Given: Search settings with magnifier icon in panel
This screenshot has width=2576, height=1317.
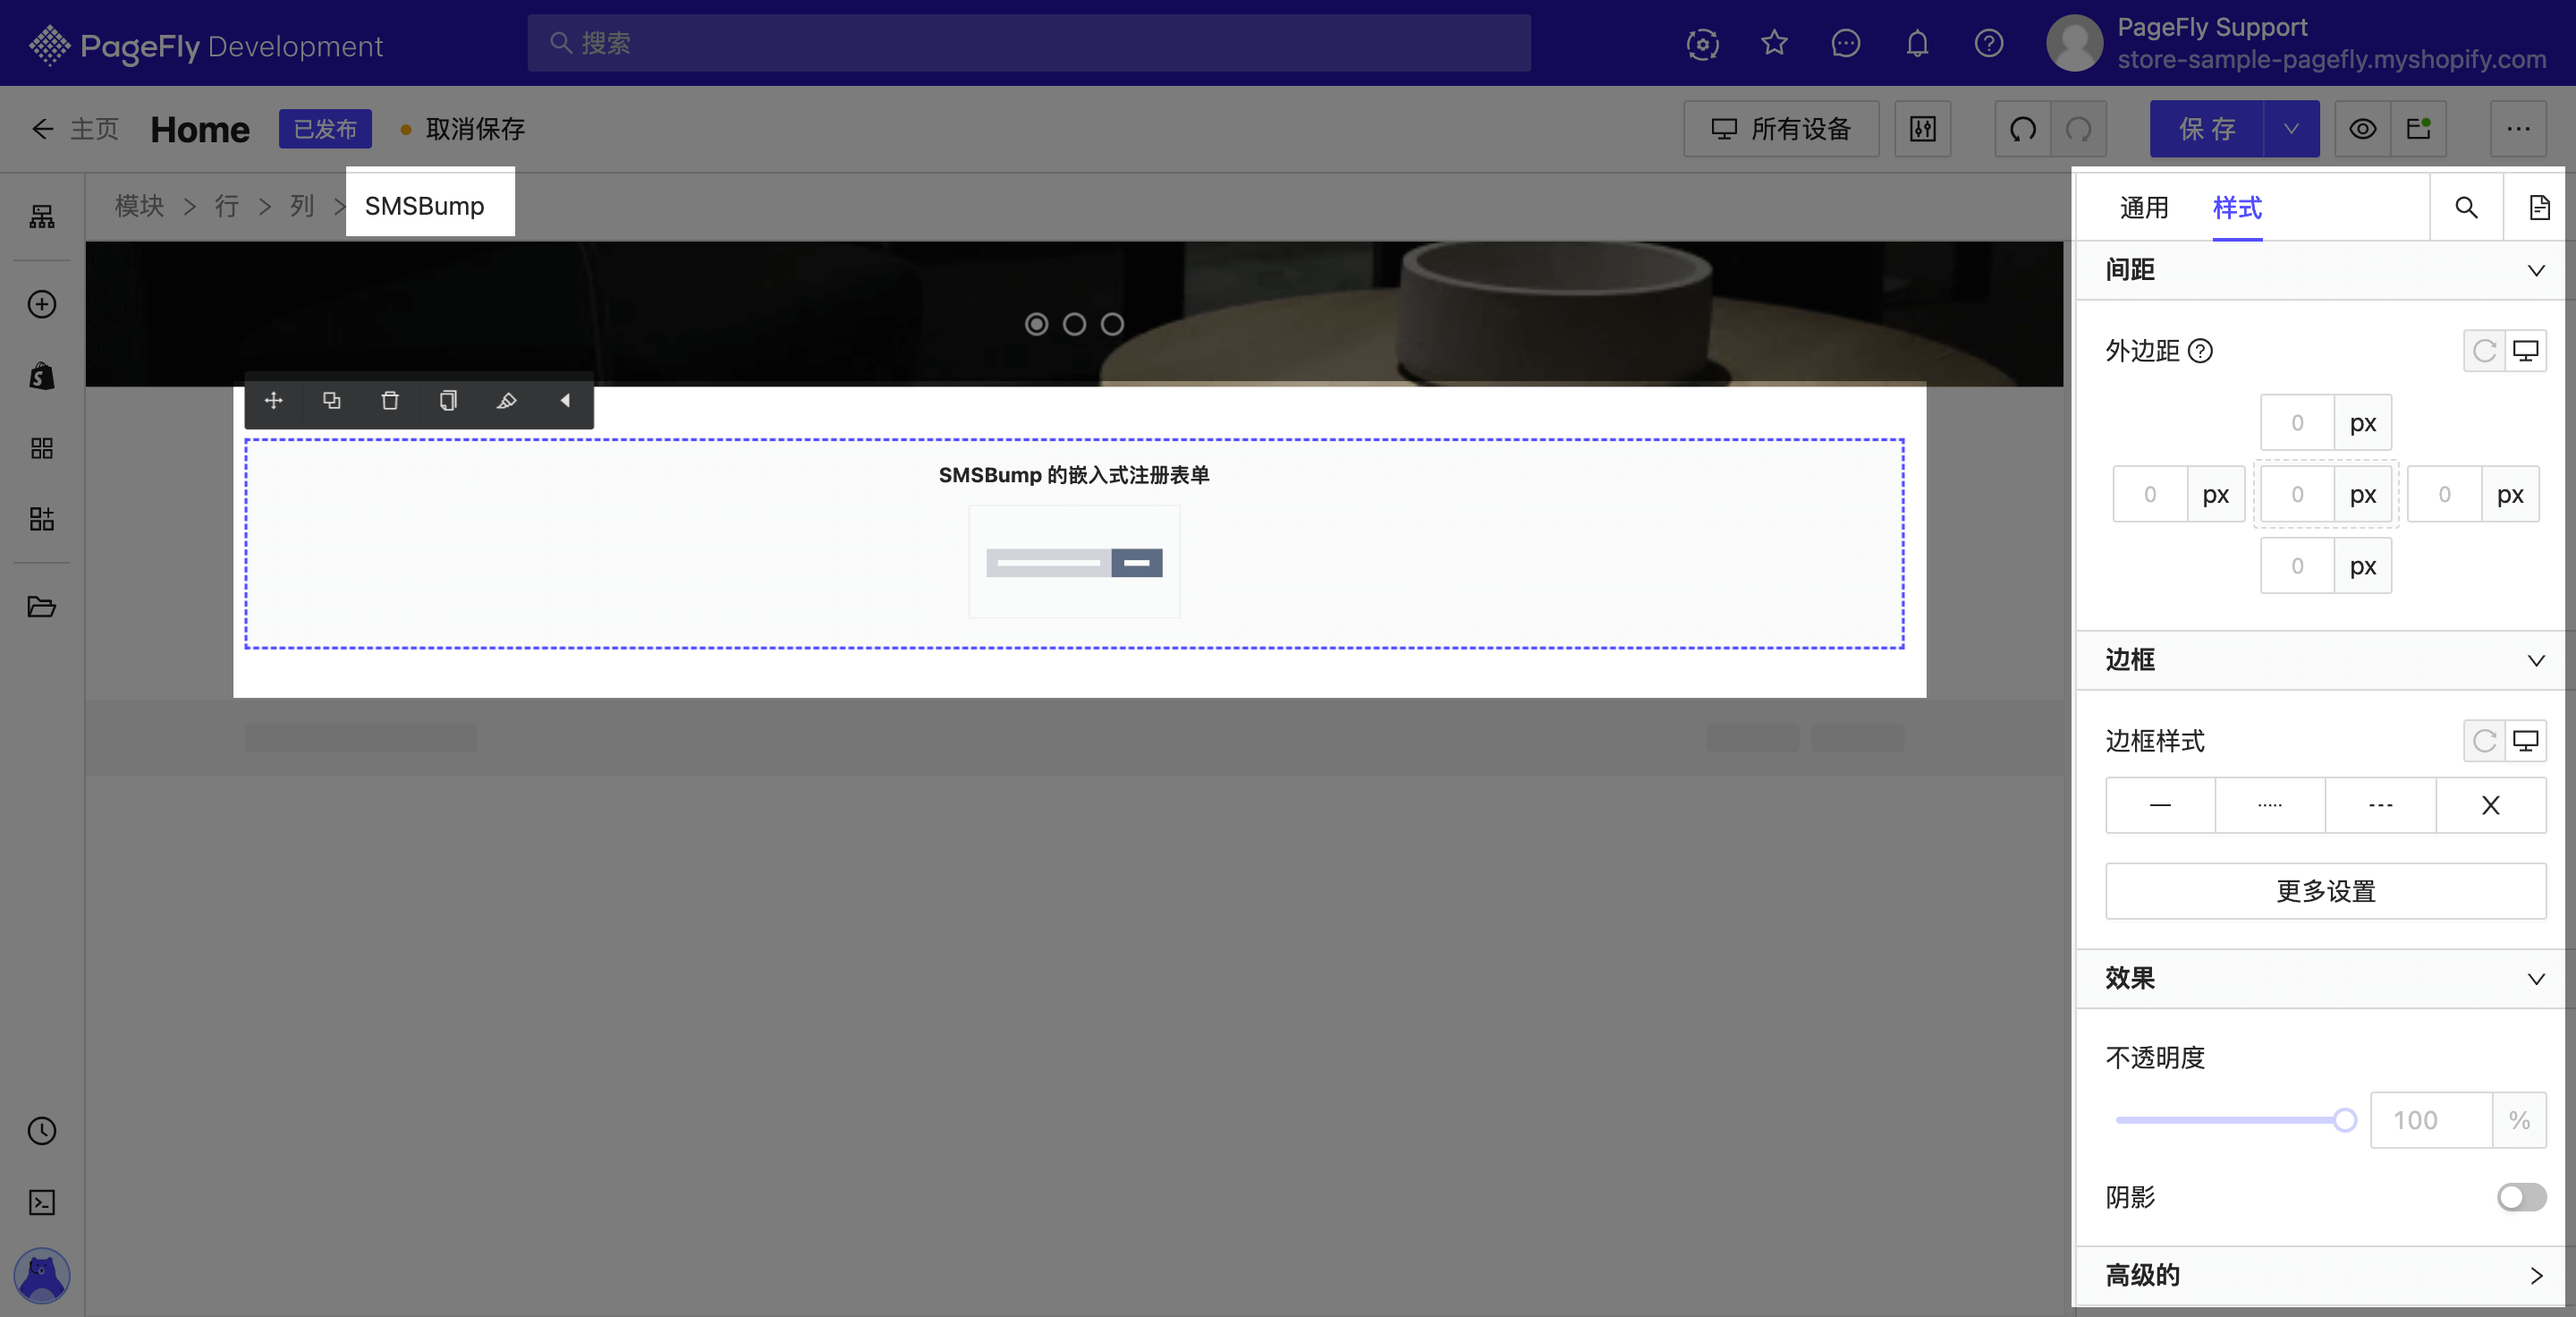Looking at the screenshot, I should (x=2467, y=207).
